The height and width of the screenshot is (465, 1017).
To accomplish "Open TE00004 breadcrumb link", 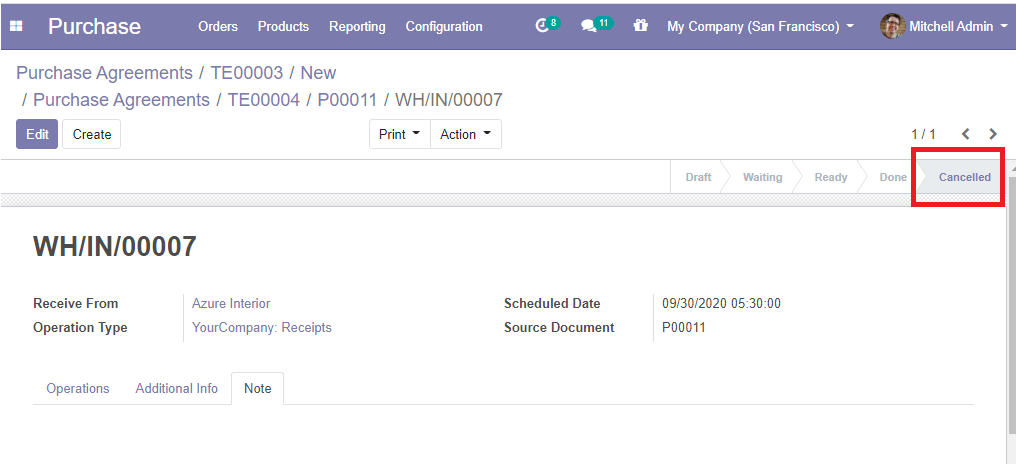I will click(264, 100).
